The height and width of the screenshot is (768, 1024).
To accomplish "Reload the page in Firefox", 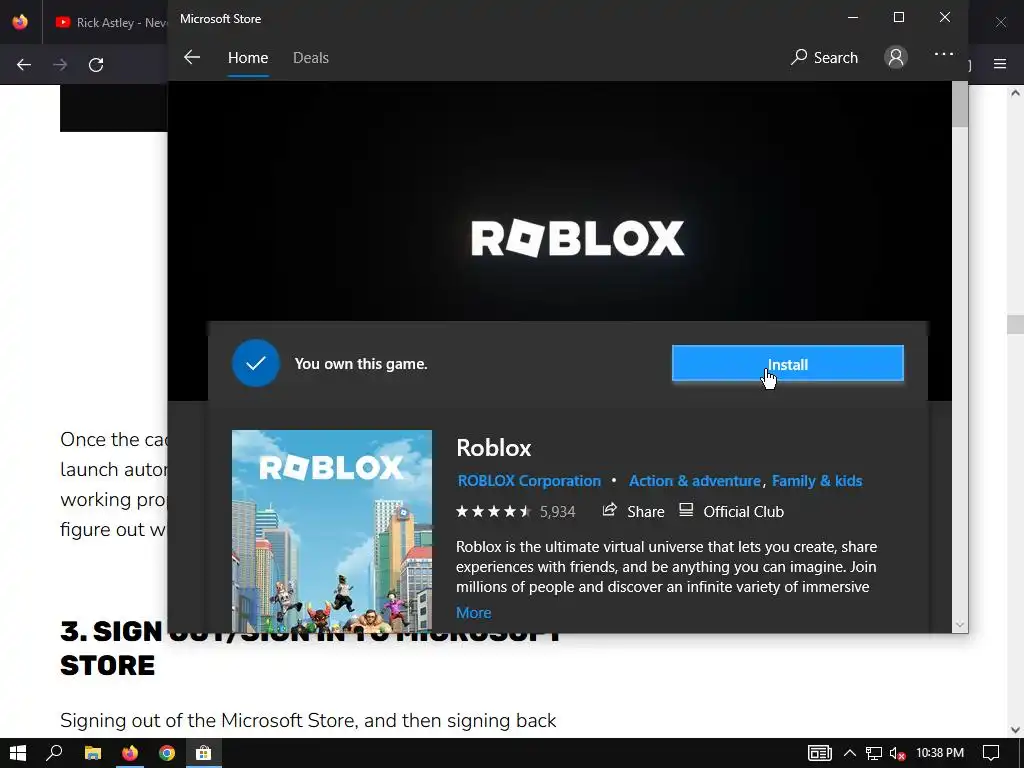I will 96,65.
